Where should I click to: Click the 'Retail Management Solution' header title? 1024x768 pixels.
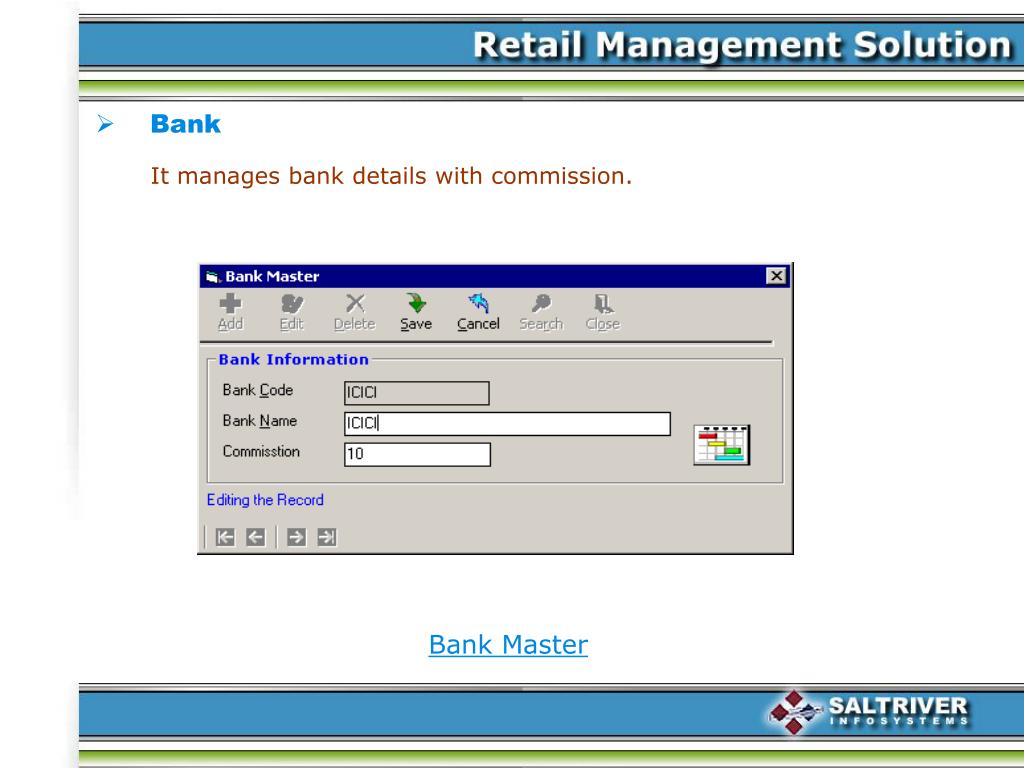coord(743,45)
